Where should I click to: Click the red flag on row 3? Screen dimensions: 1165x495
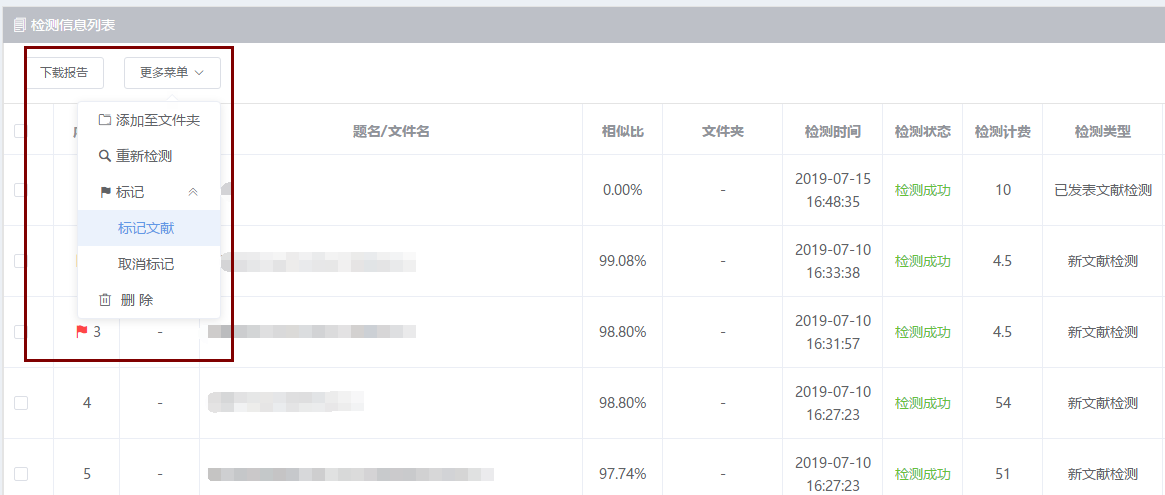[82, 331]
